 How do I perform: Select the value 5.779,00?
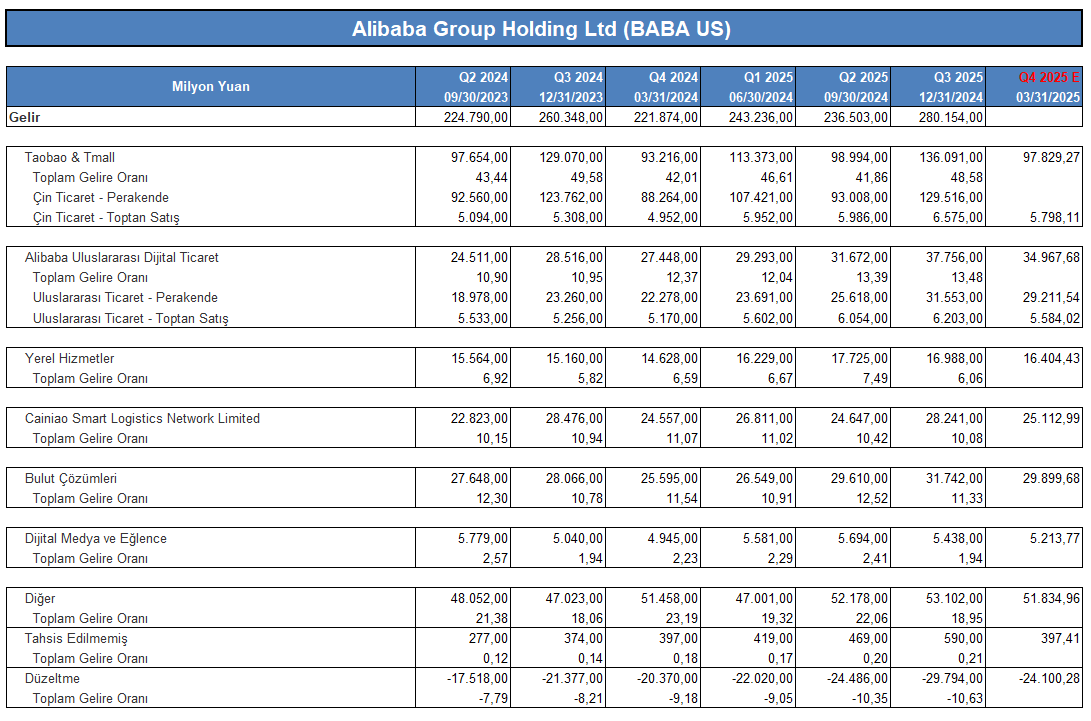pos(483,539)
